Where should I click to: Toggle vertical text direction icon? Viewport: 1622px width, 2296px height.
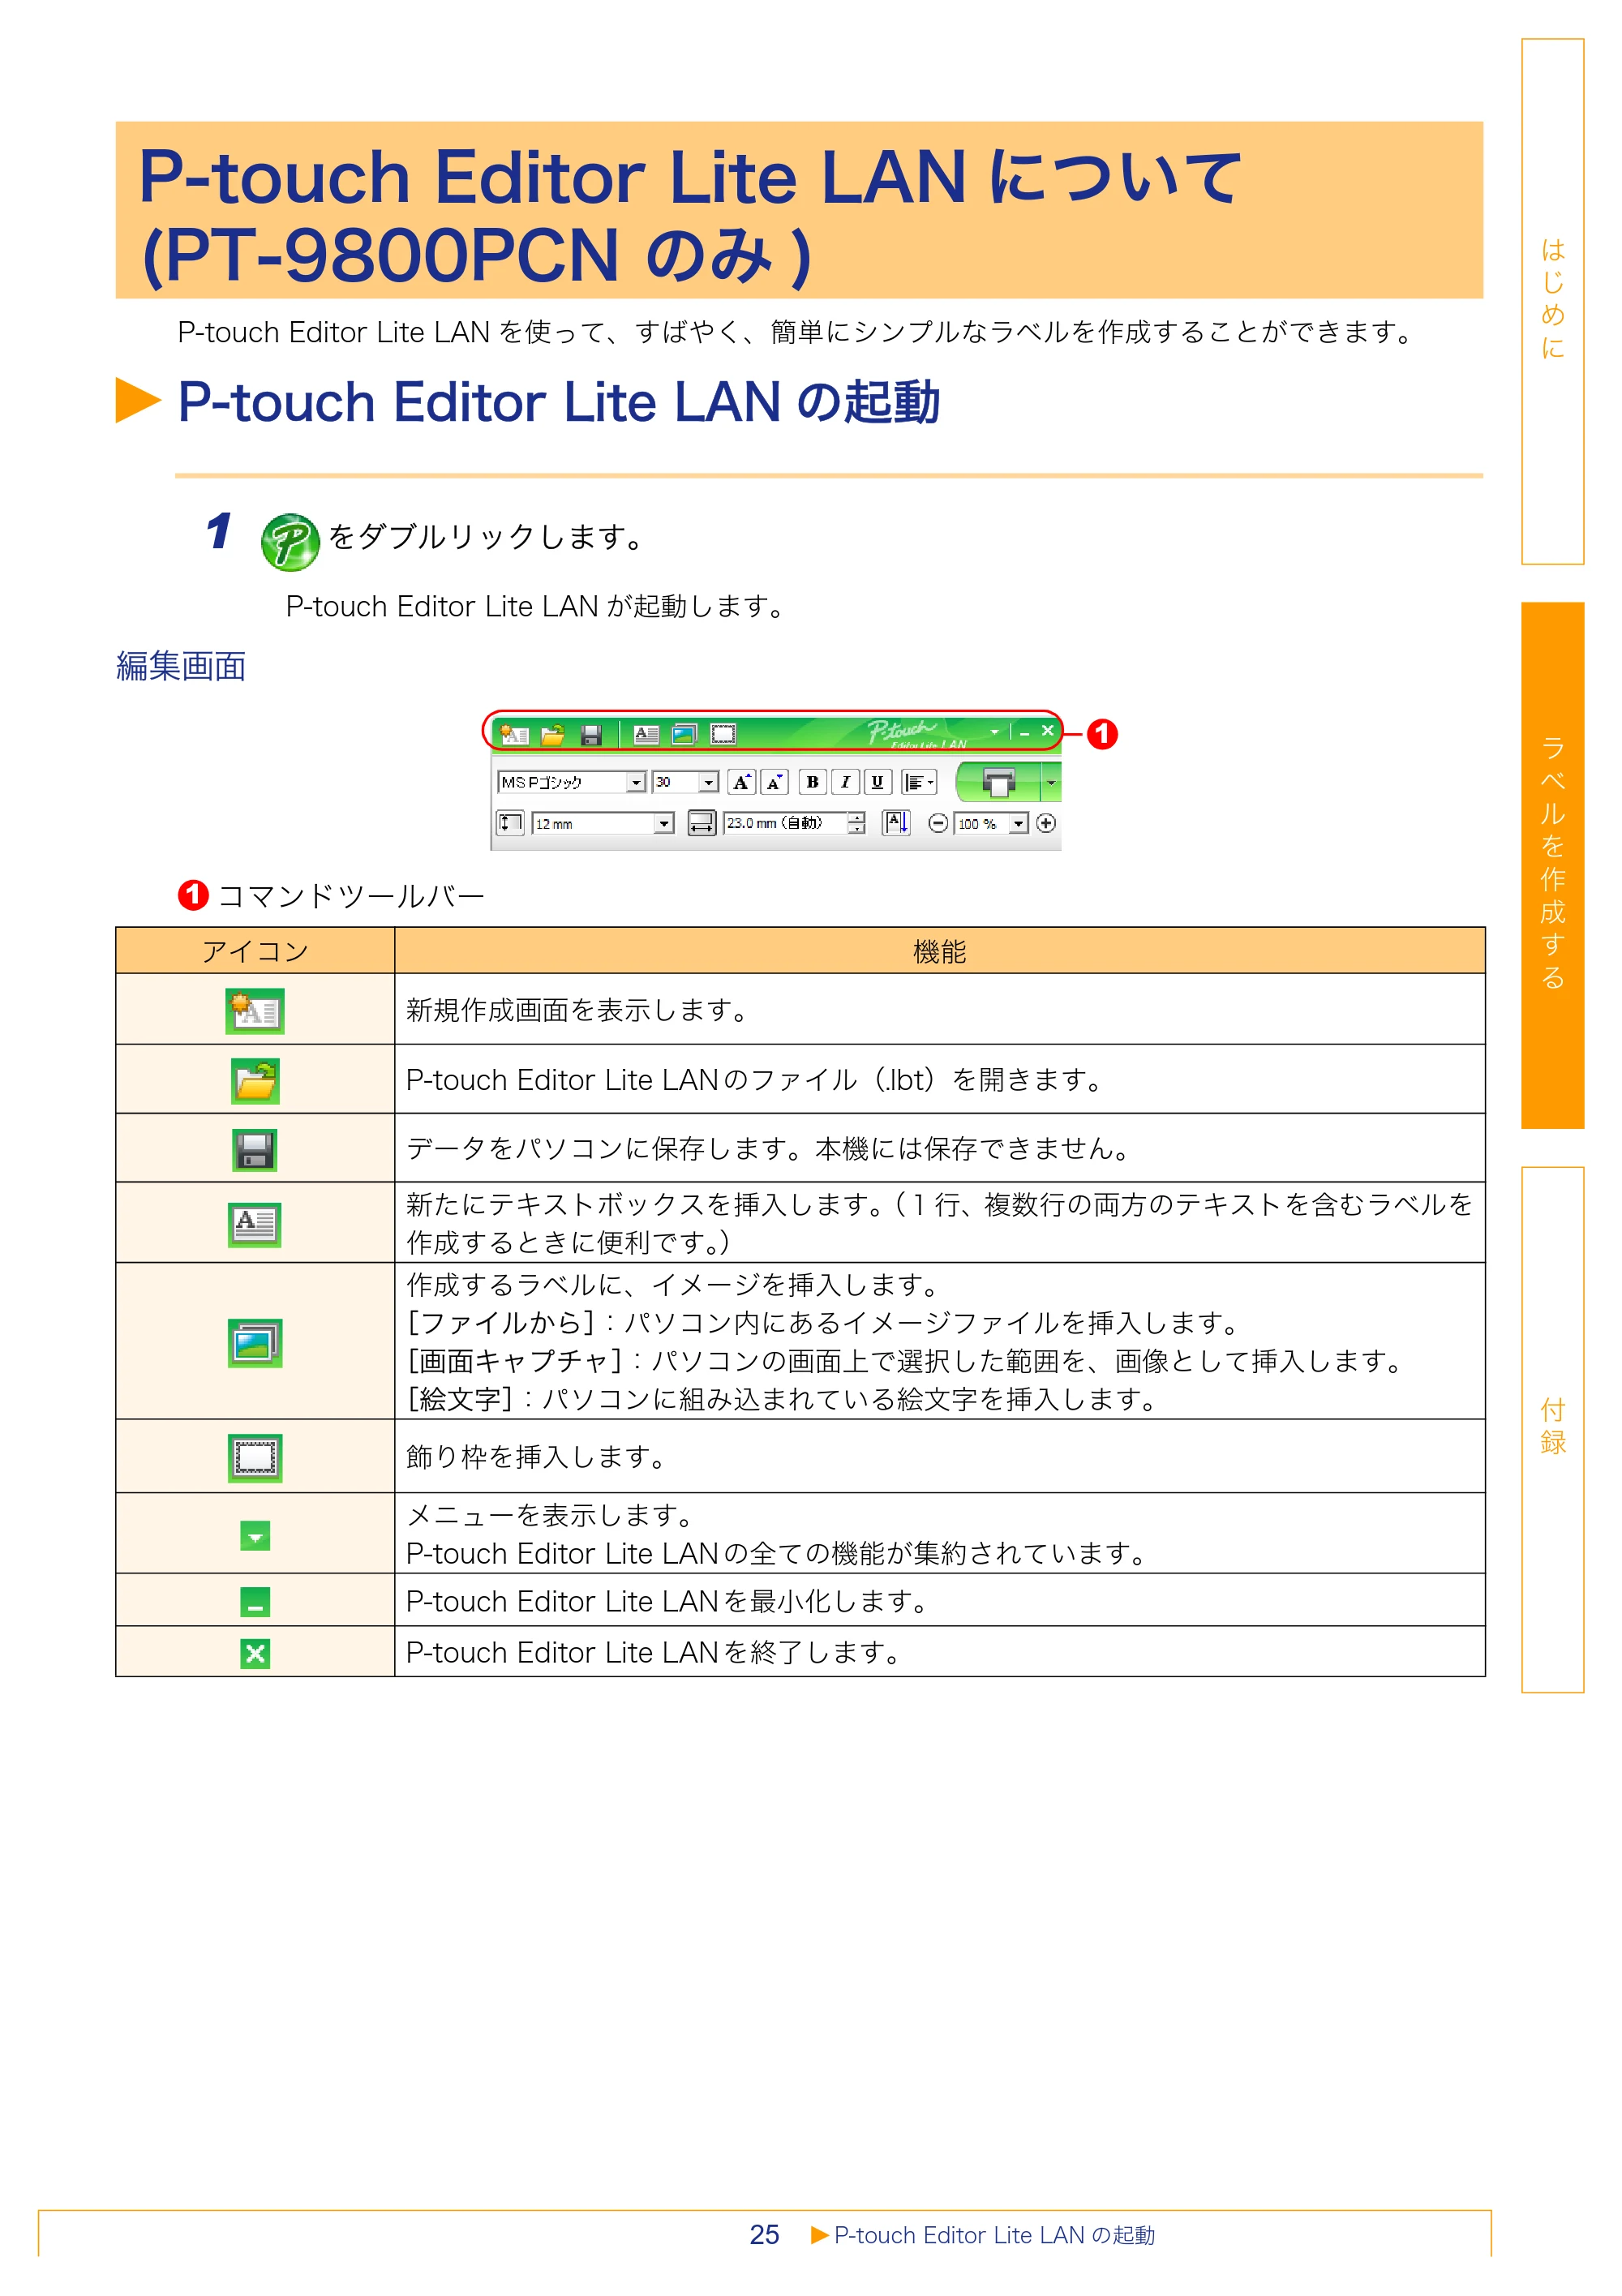click(896, 823)
